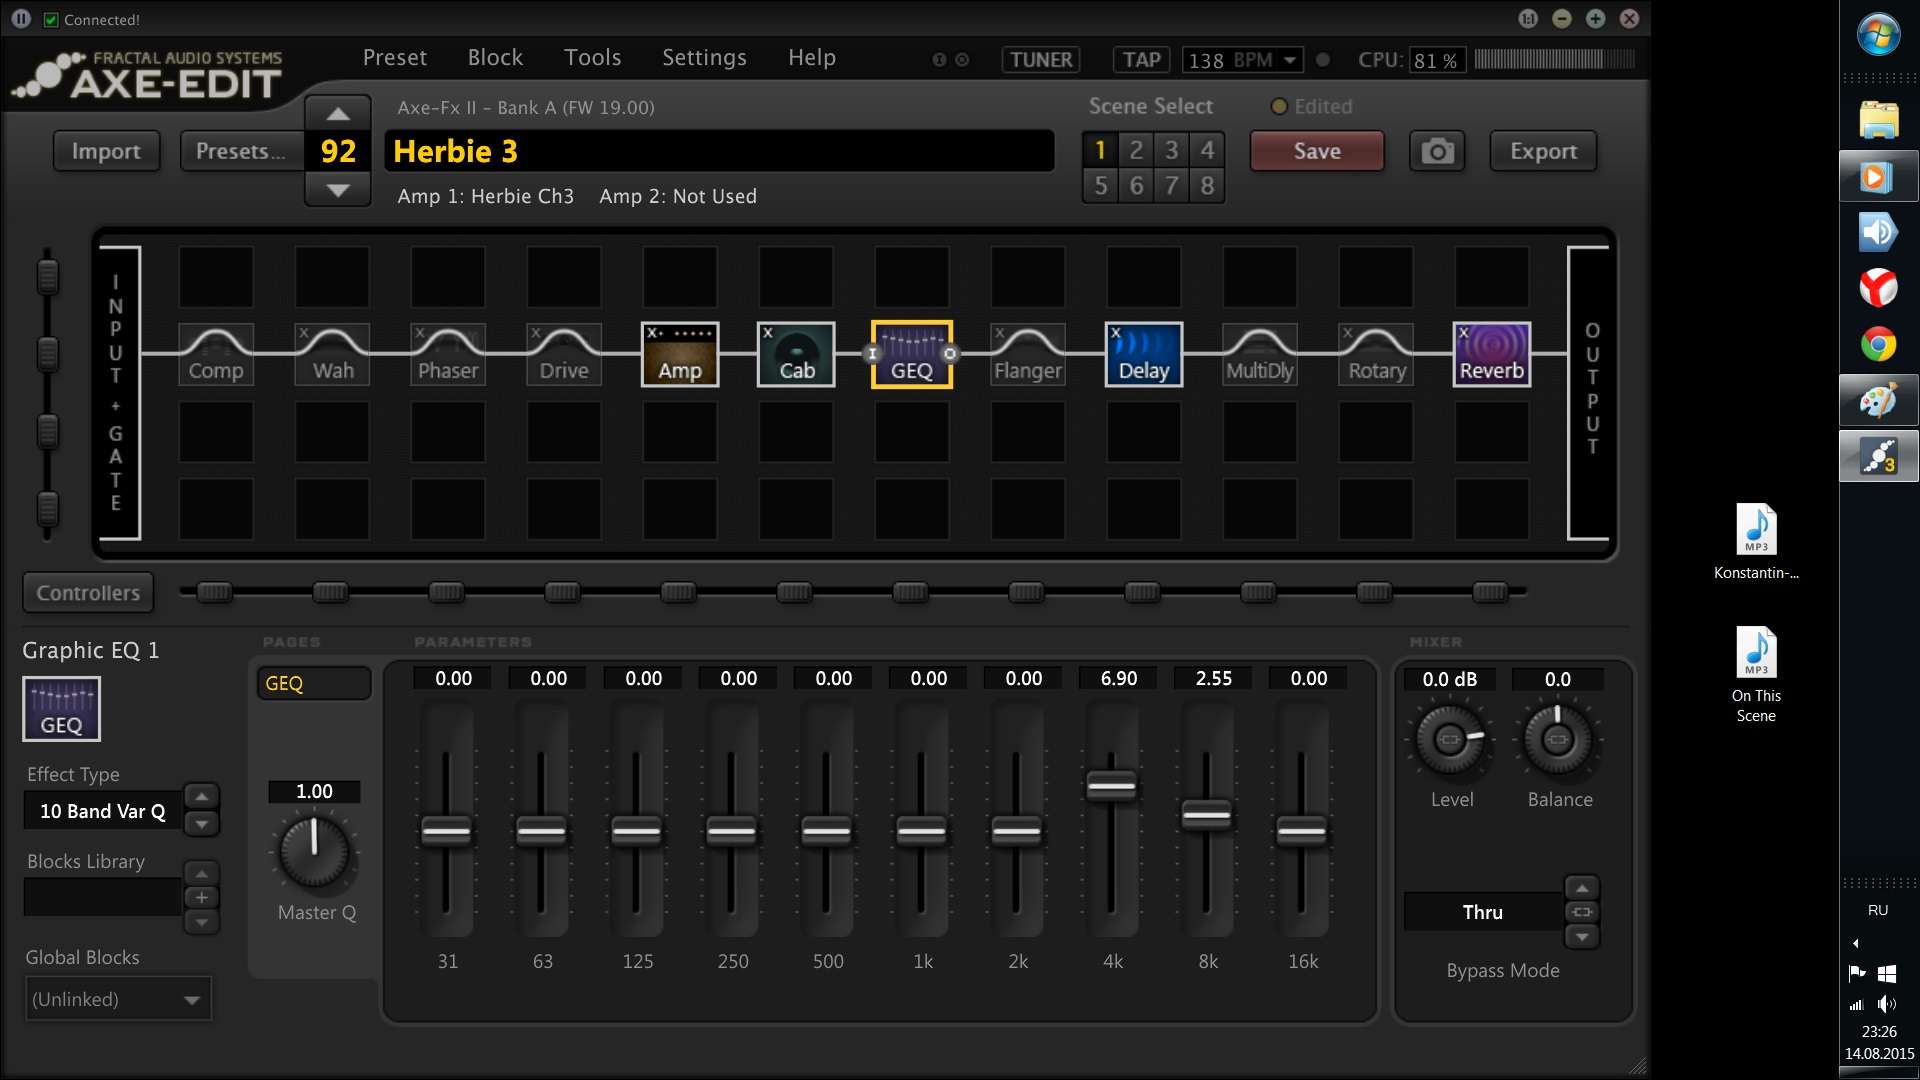Open the Presets browser button
This screenshot has width=1920, height=1080.
point(241,151)
